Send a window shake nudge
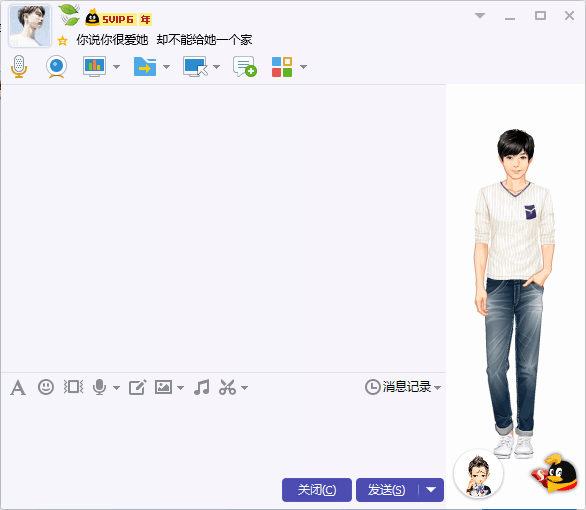The width and height of the screenshot is (586, 510). click(73, 387)
